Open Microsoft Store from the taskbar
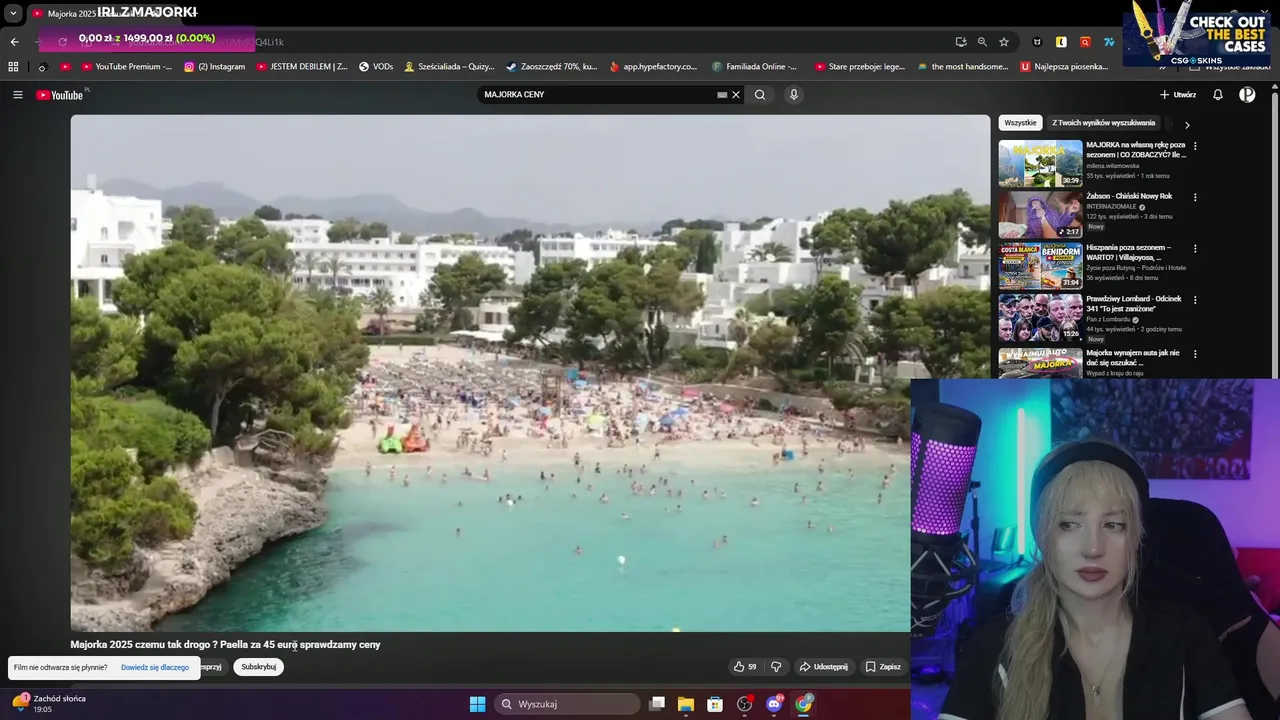This screenshot has width=1280, height=720. click(x=715, y=704)
